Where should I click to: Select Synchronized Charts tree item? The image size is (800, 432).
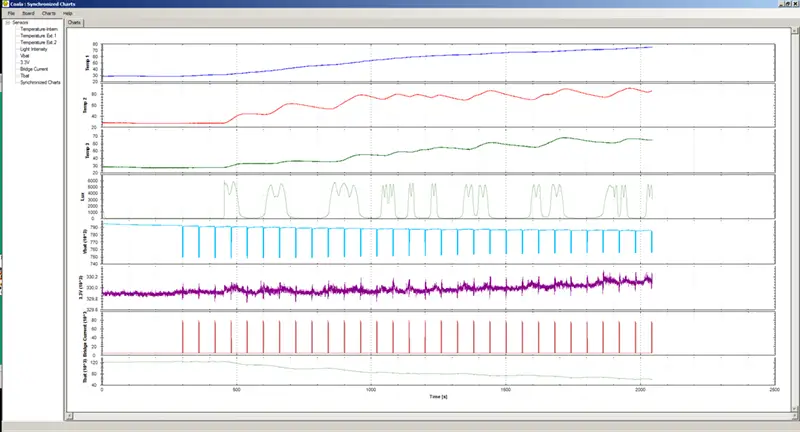[x=40, y=82]
